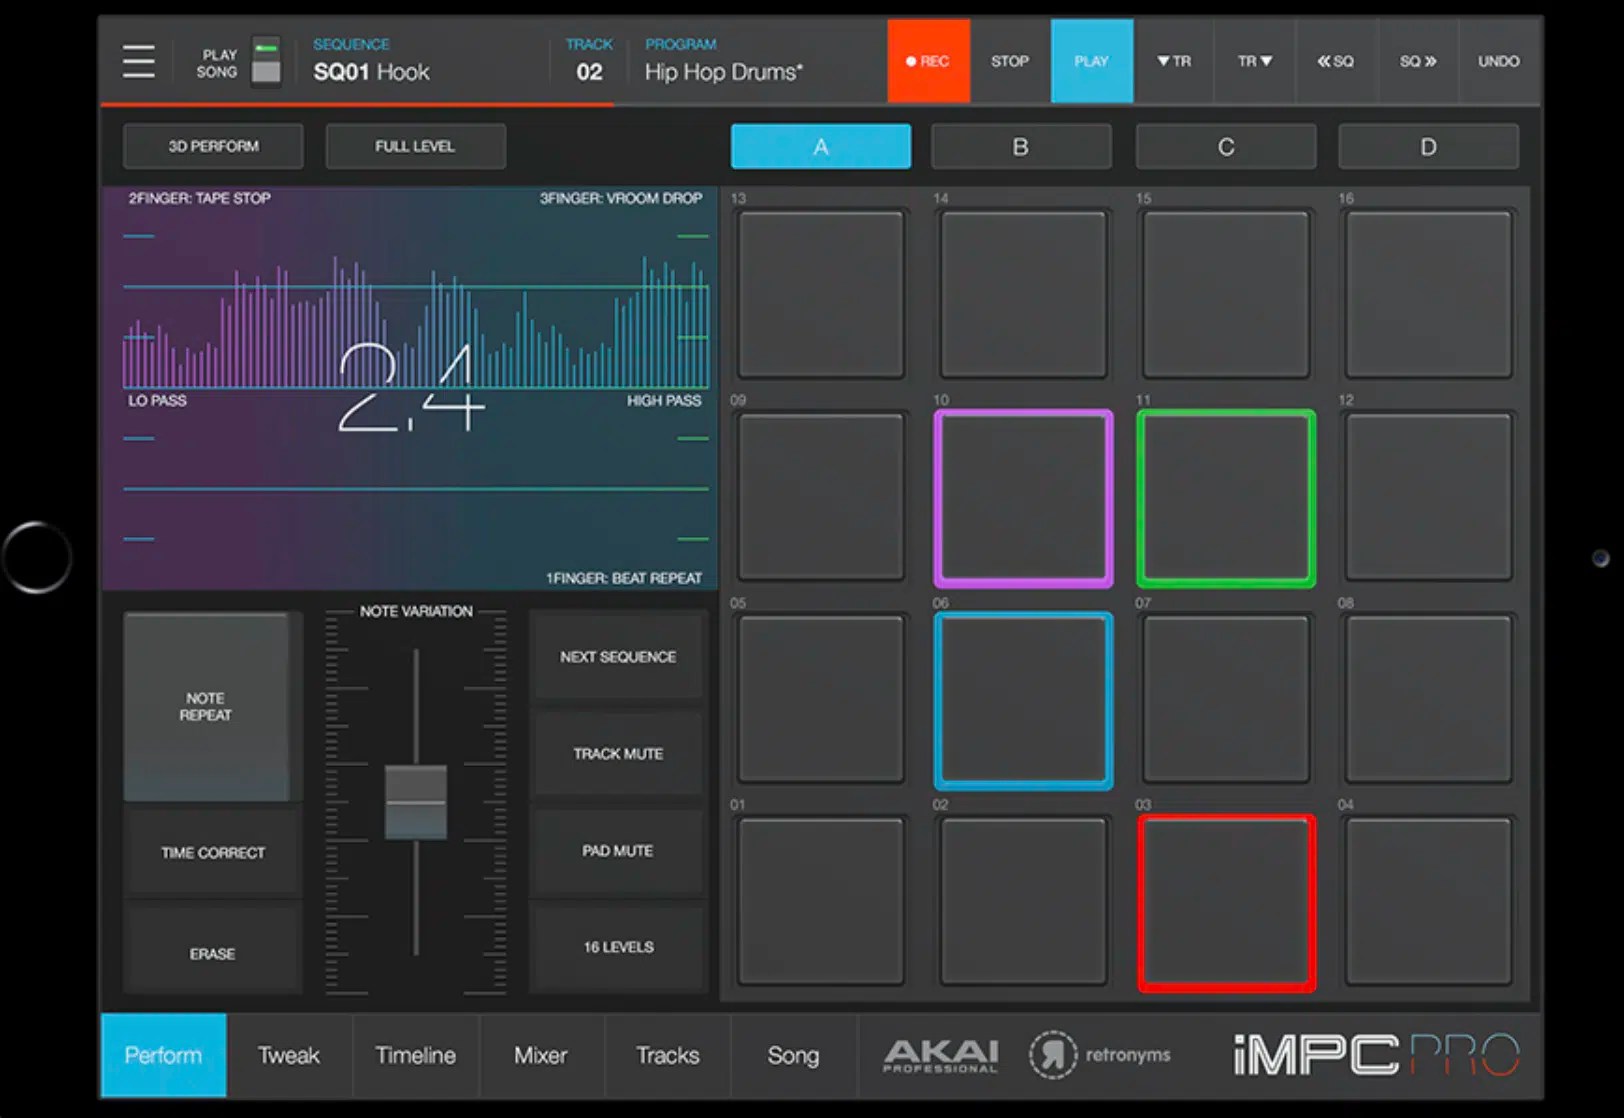Select previous track with the ▼TR control

coord(1175,61)
